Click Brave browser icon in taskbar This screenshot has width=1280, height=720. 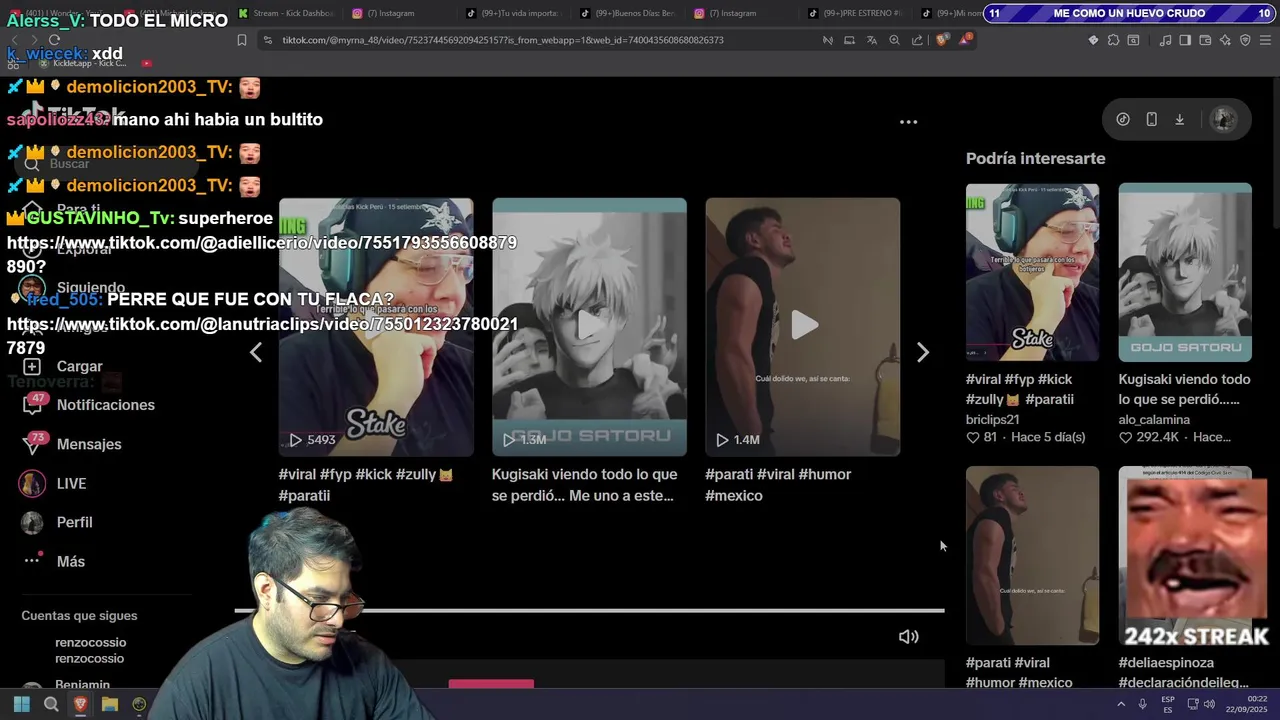(81, 704)
